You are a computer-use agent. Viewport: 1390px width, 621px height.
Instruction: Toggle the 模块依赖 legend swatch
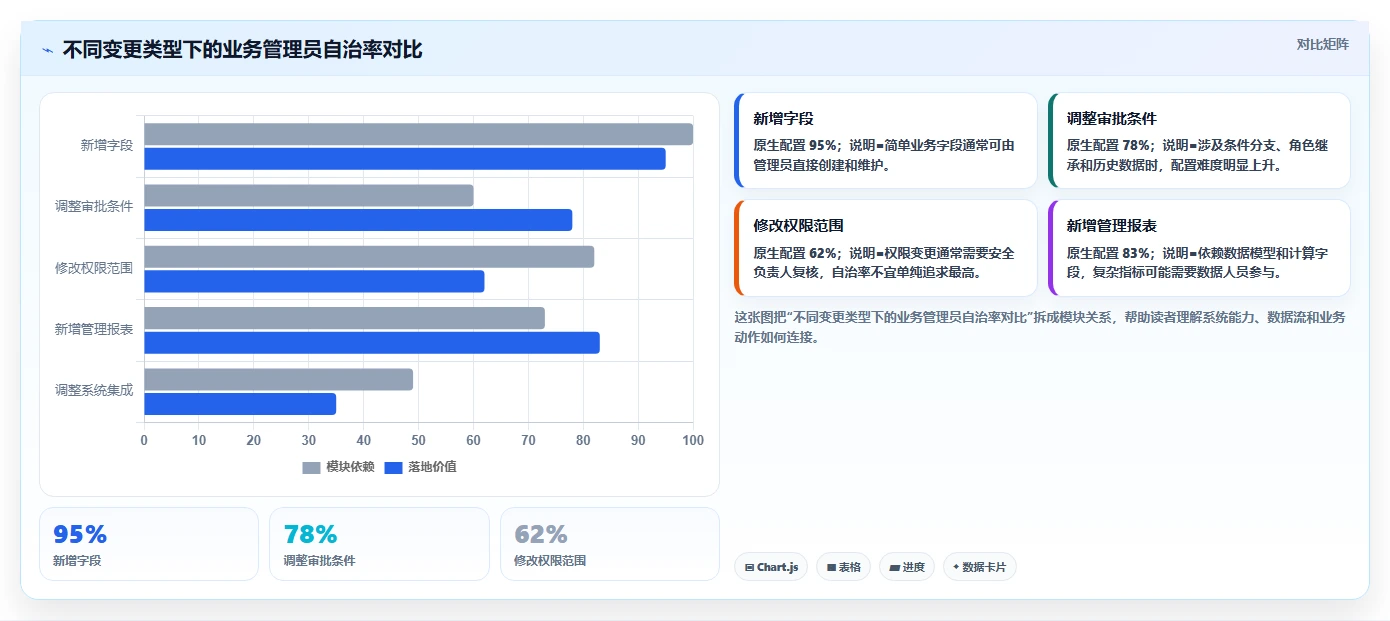pos(311,467)
